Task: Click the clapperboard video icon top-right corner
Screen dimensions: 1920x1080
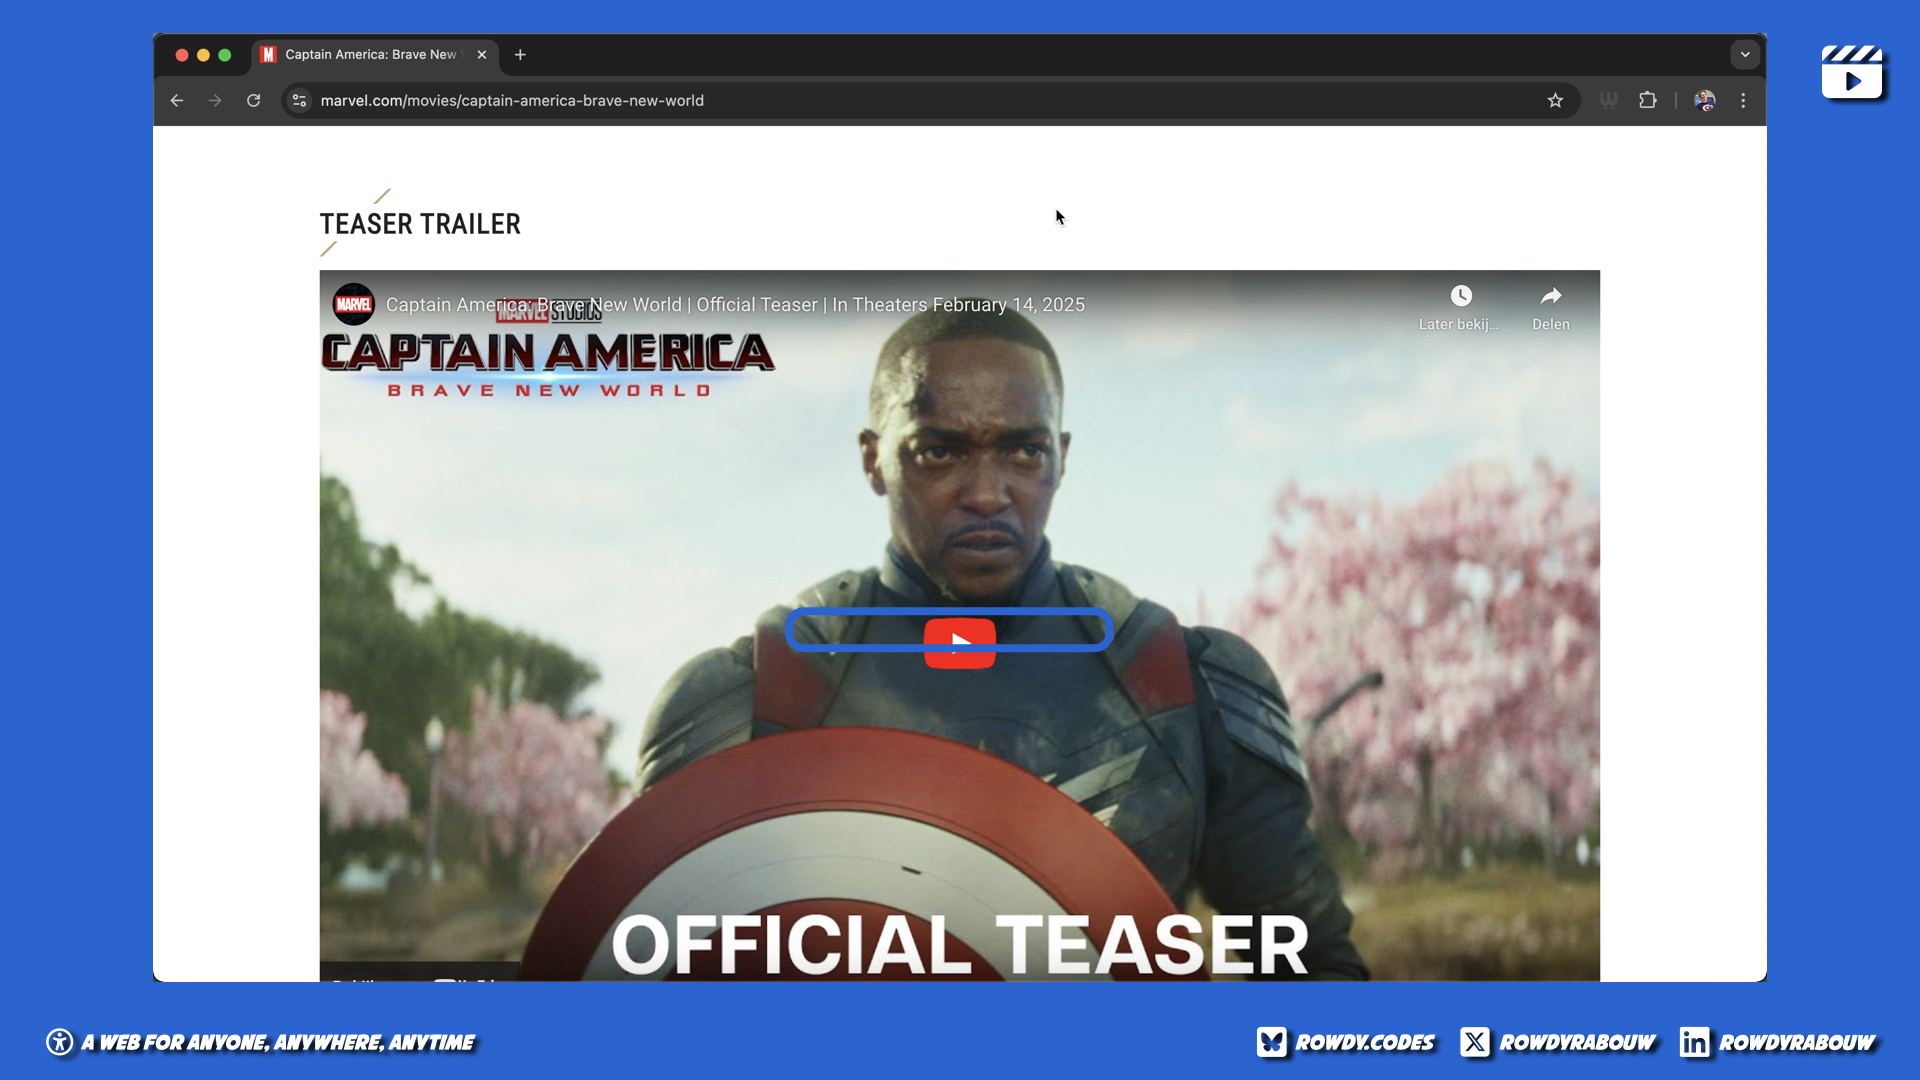Action: coord(1852,72)
